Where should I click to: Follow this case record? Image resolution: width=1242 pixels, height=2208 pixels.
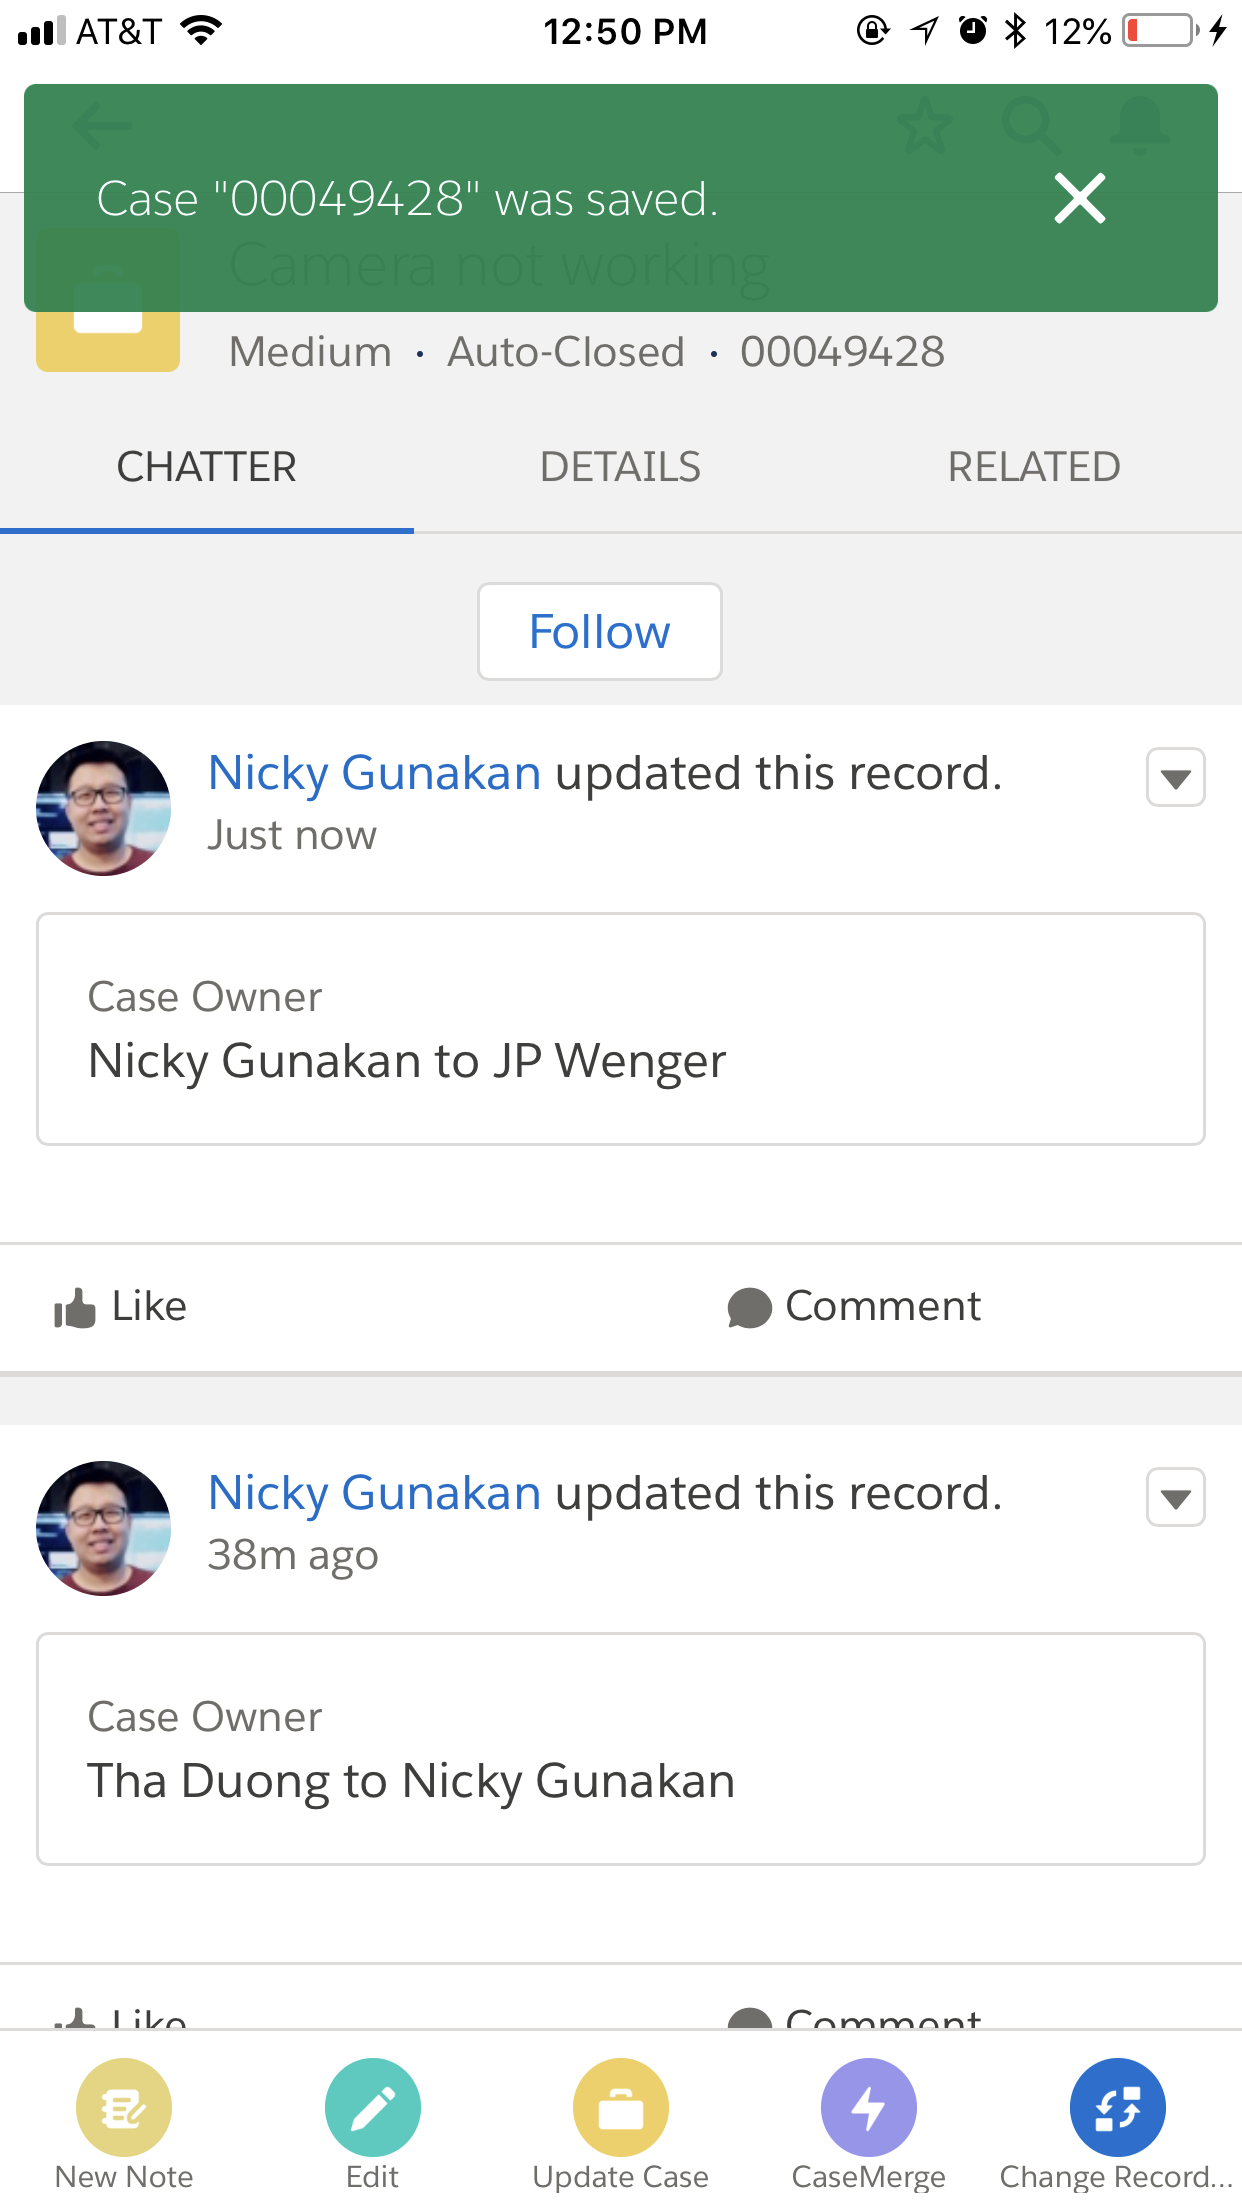pyautogui.click(x=599, y=632)
